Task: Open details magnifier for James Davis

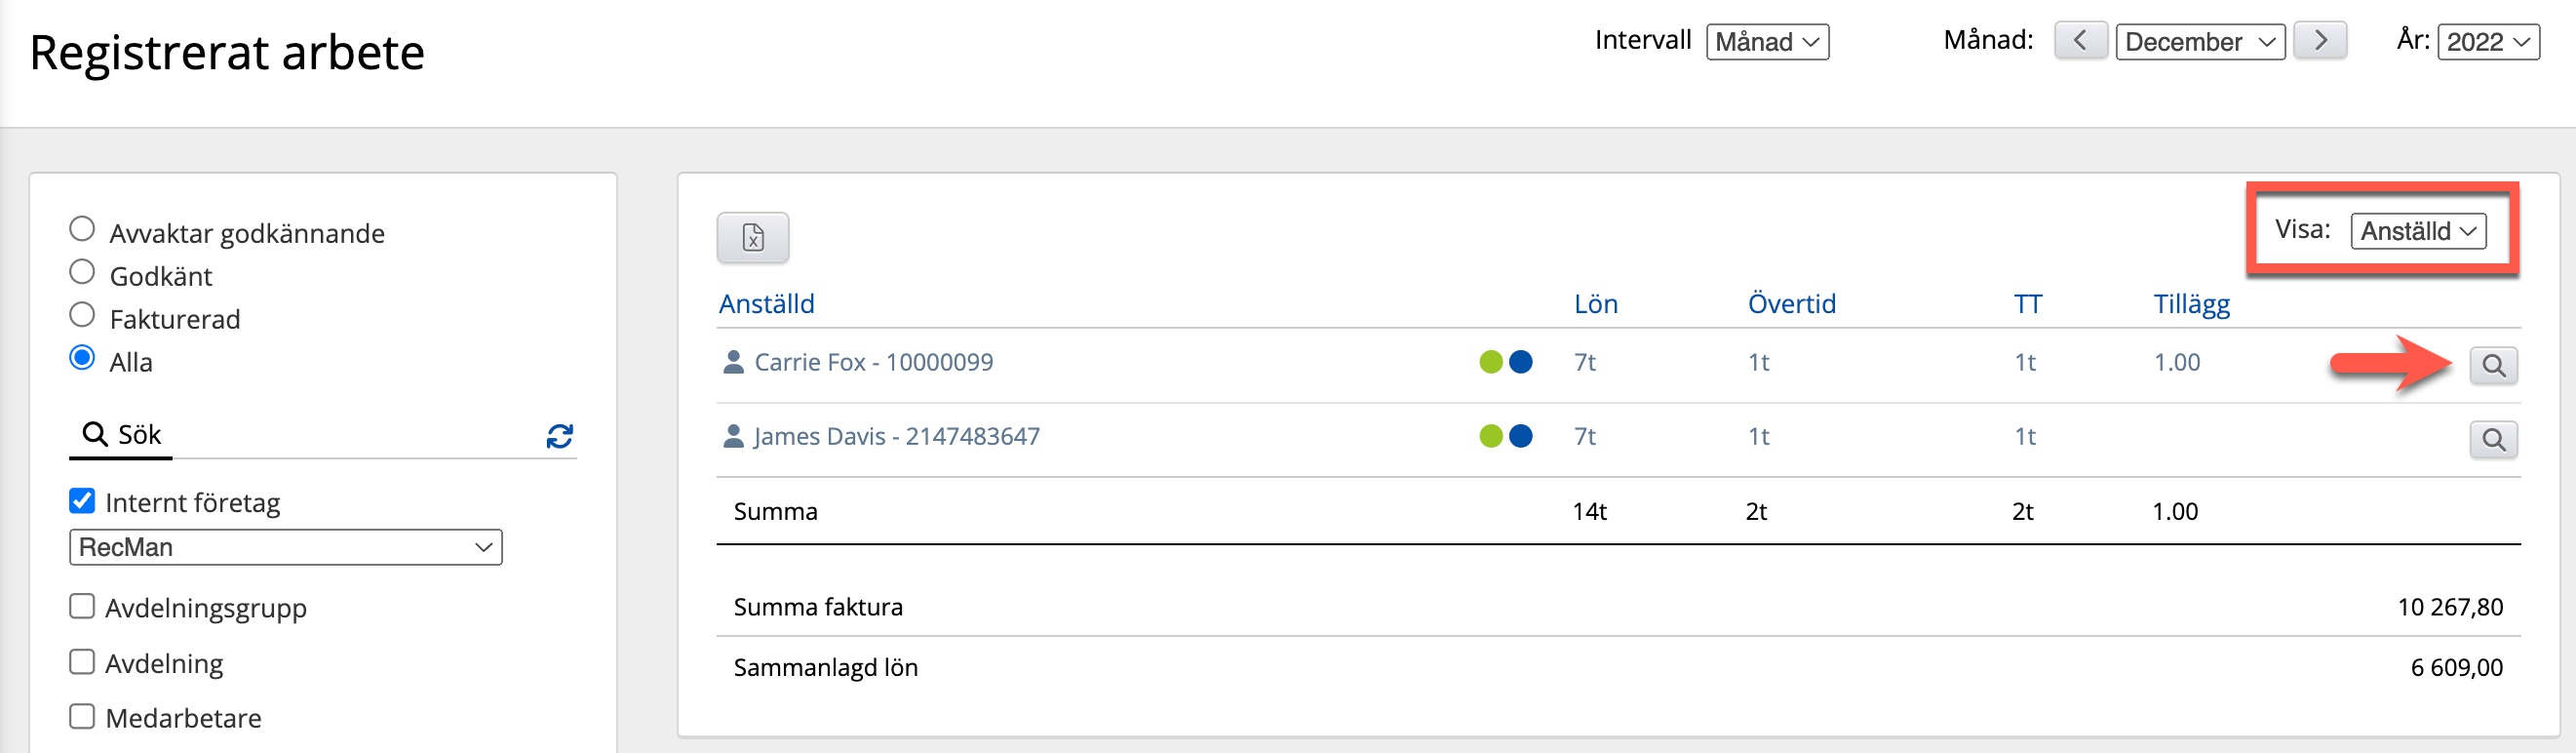Action: (x=2492, y=440)
